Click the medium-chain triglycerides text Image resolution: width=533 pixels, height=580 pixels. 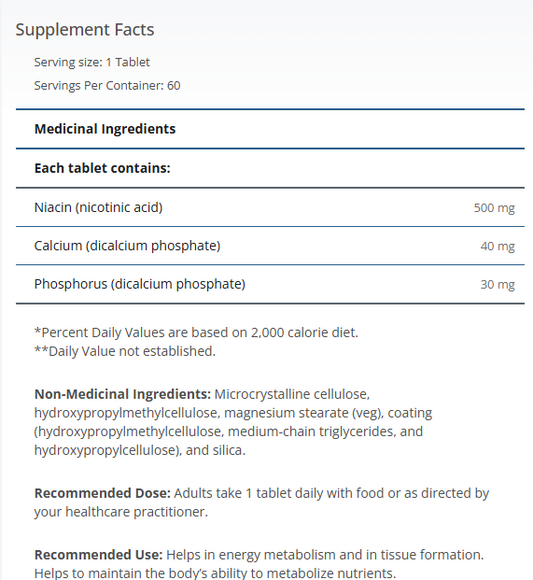pyautogui.click(x=311, y=432)
